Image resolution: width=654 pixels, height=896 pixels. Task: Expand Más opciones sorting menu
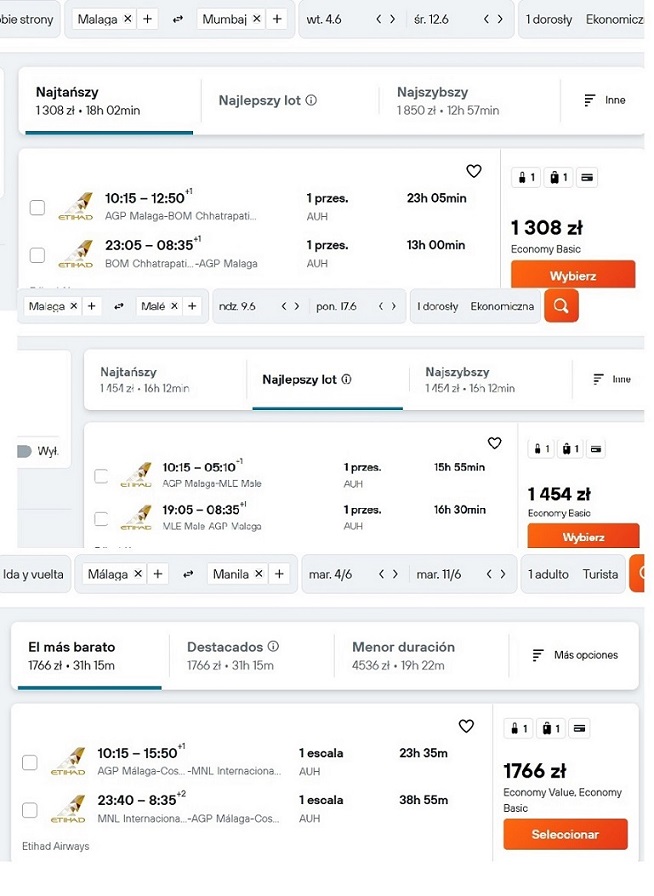575,655
